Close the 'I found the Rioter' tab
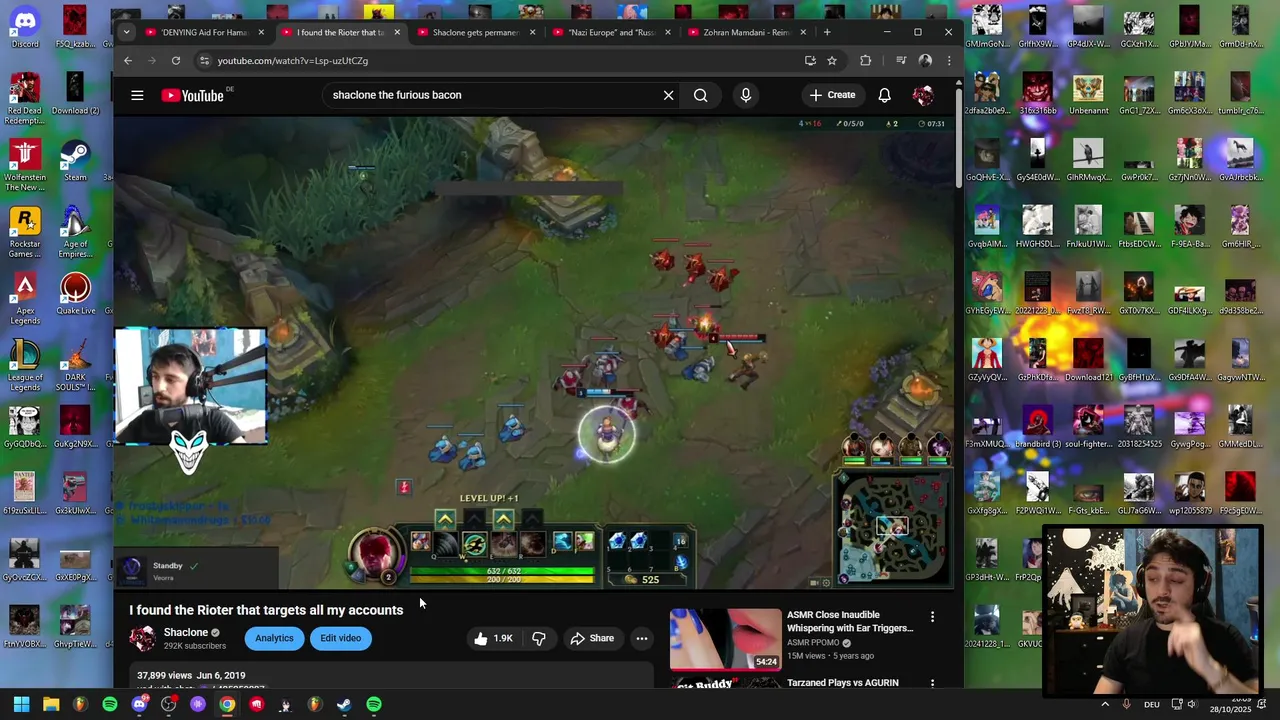Viewport: 1280px width, 720px height. click(x=397, y=32)
